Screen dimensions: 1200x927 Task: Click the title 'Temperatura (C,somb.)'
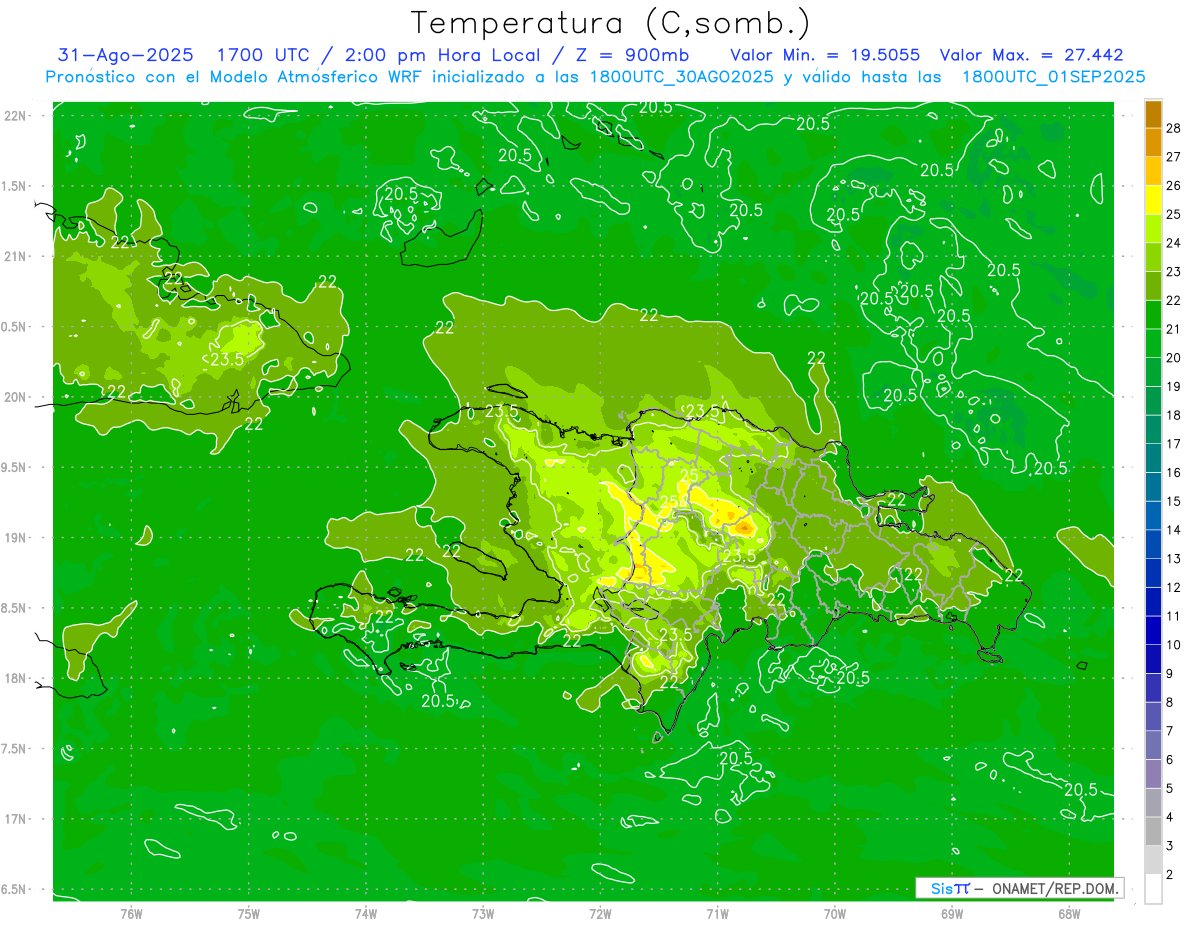point(610,23)
